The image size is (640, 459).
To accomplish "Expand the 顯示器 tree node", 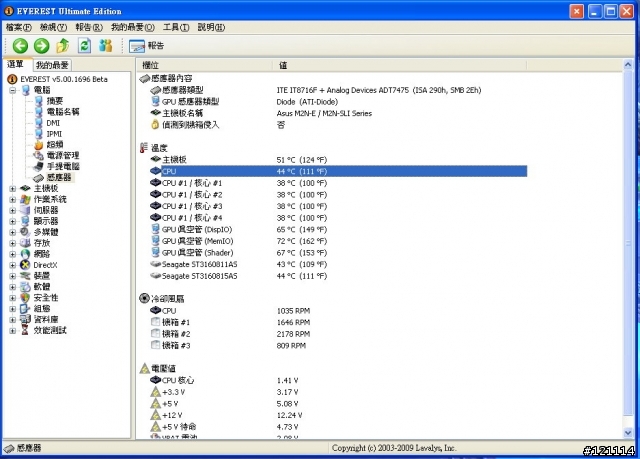I will [x=13, y=221].
